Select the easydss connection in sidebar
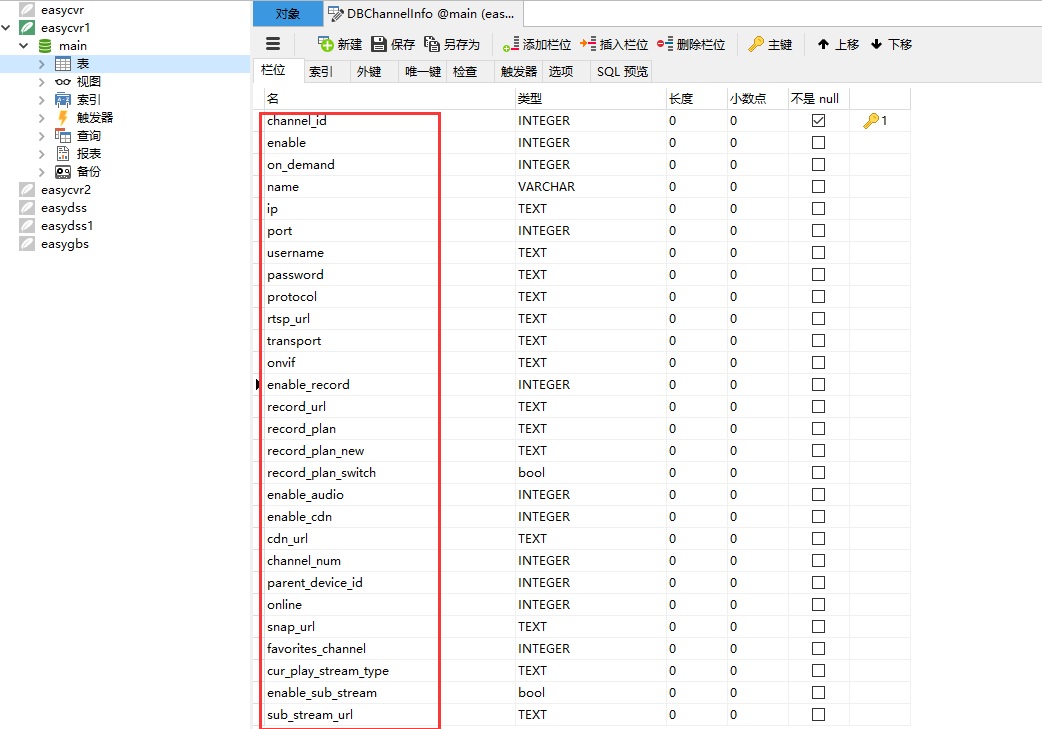1042x729 pixels. click(x=64, y=208)
